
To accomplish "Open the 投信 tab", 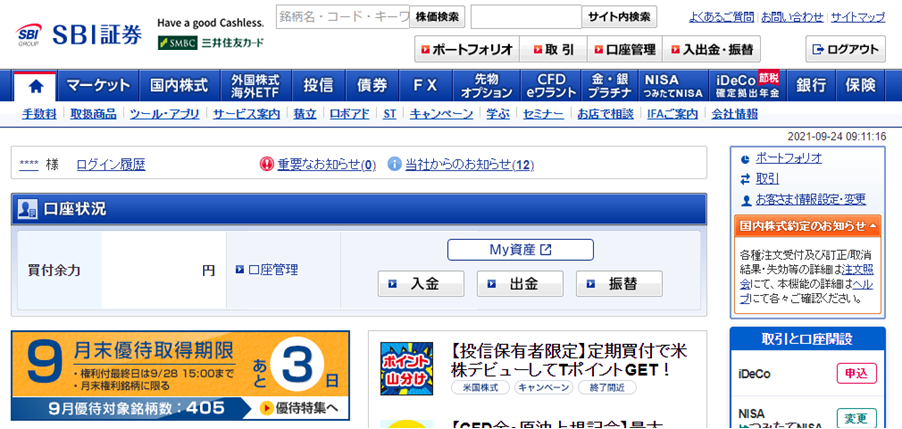I will coord(318,86).
